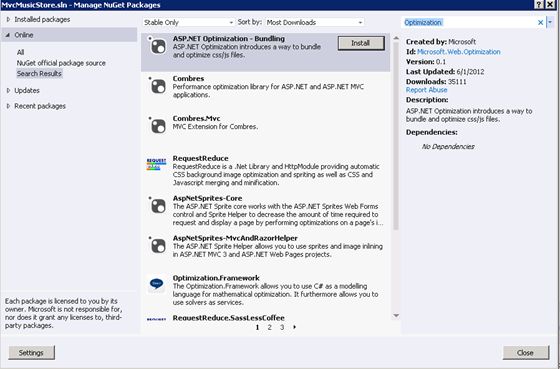Viewport: 560px width, 369px height.
Task: Open the Sort by Most Downloads dropdown
Action: (314, 22)
